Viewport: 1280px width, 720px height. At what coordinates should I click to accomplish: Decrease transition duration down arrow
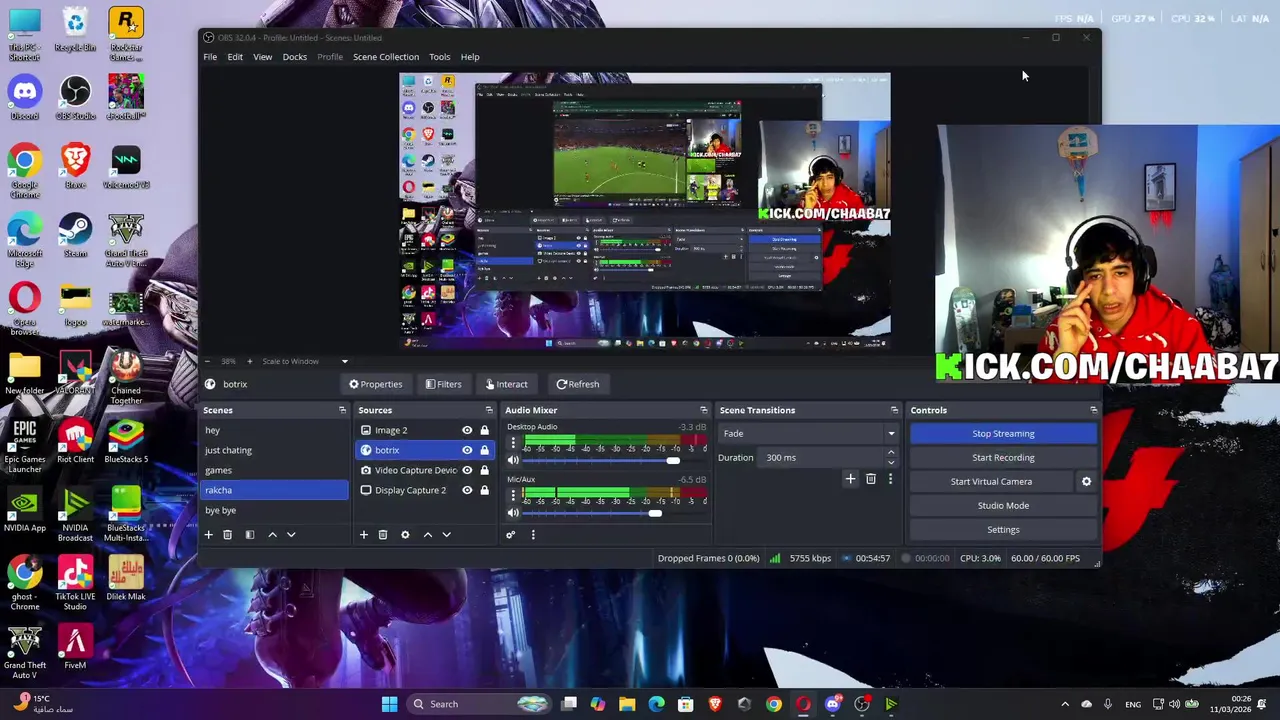point(891,462)
